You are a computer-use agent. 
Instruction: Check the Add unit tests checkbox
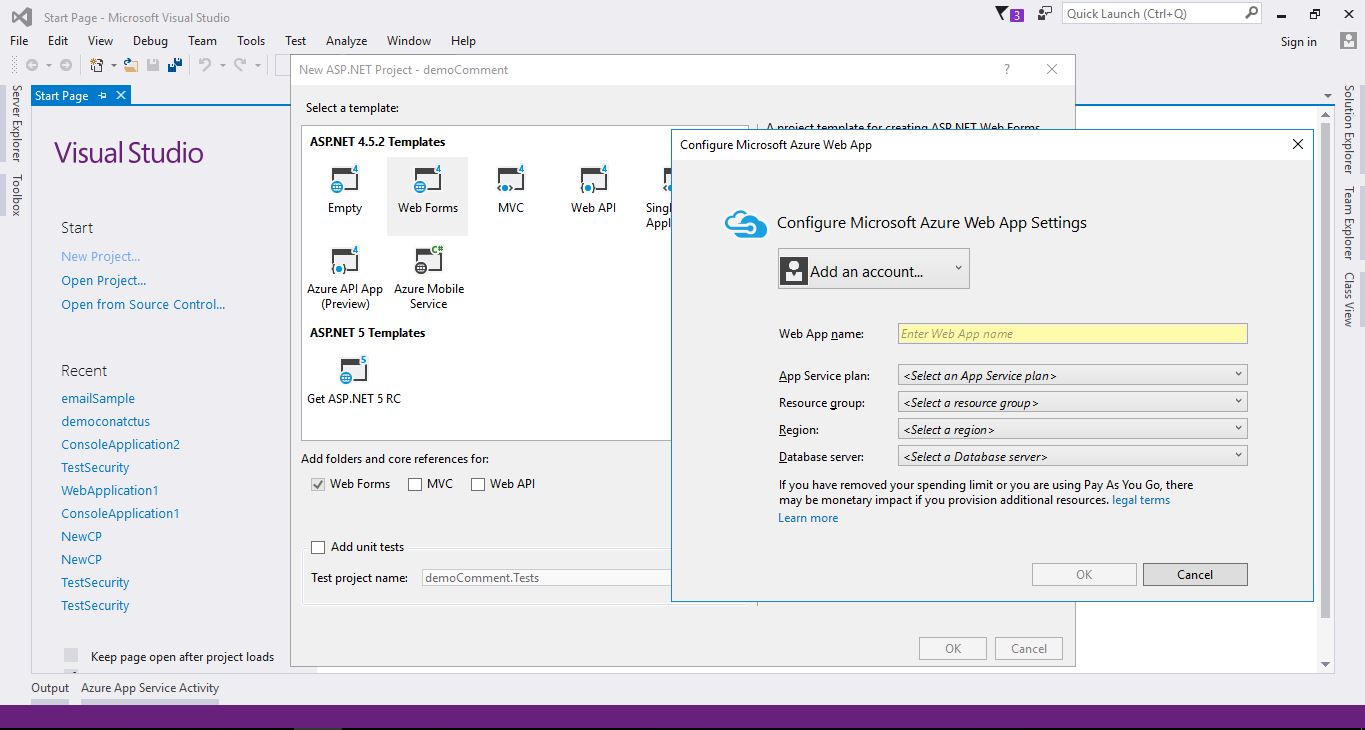coord(318,547)
